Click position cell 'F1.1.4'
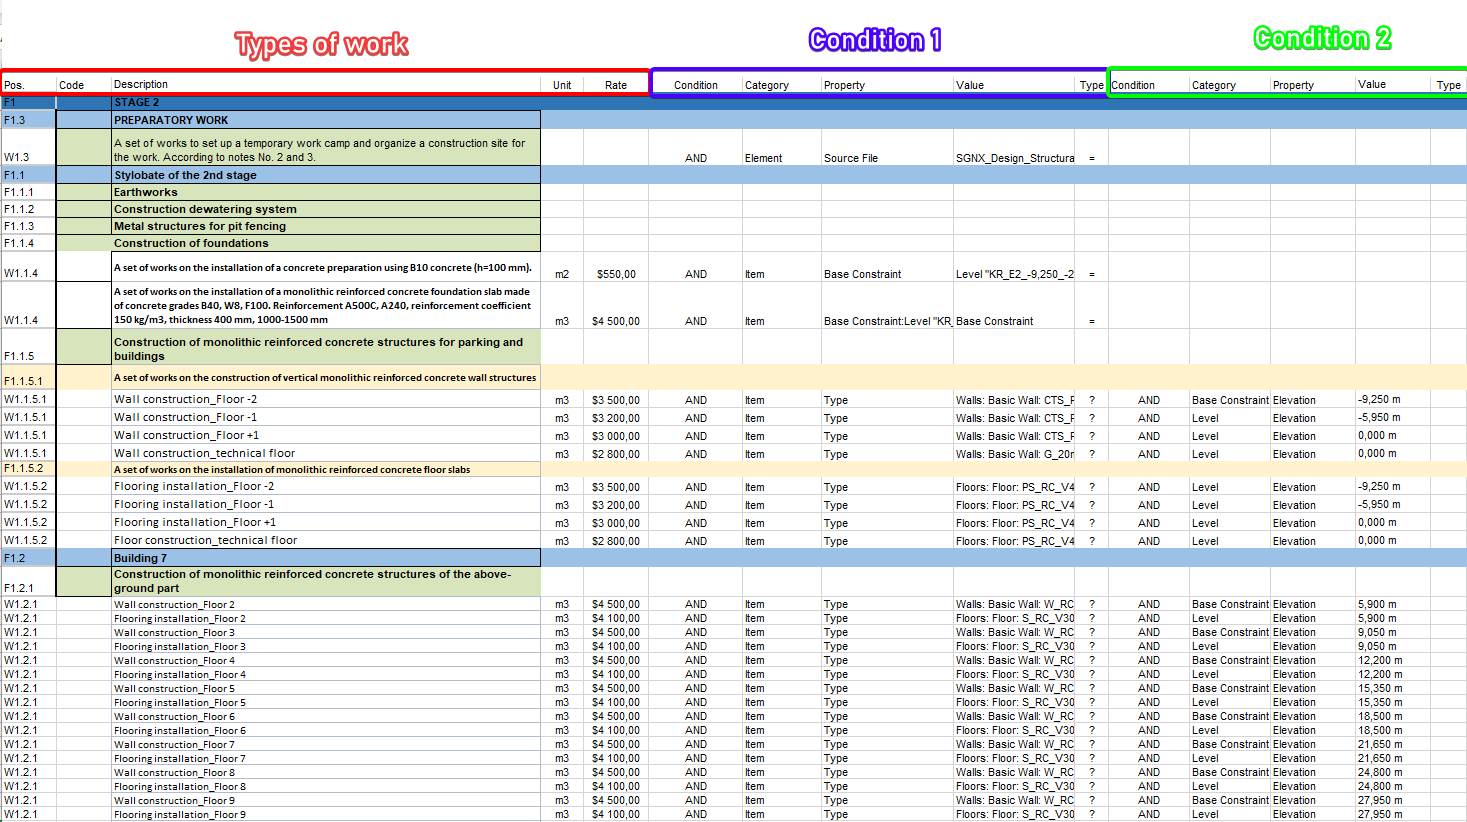Image resolution: width=1467 pixels, height=822 pixels. tap(28, 243)
